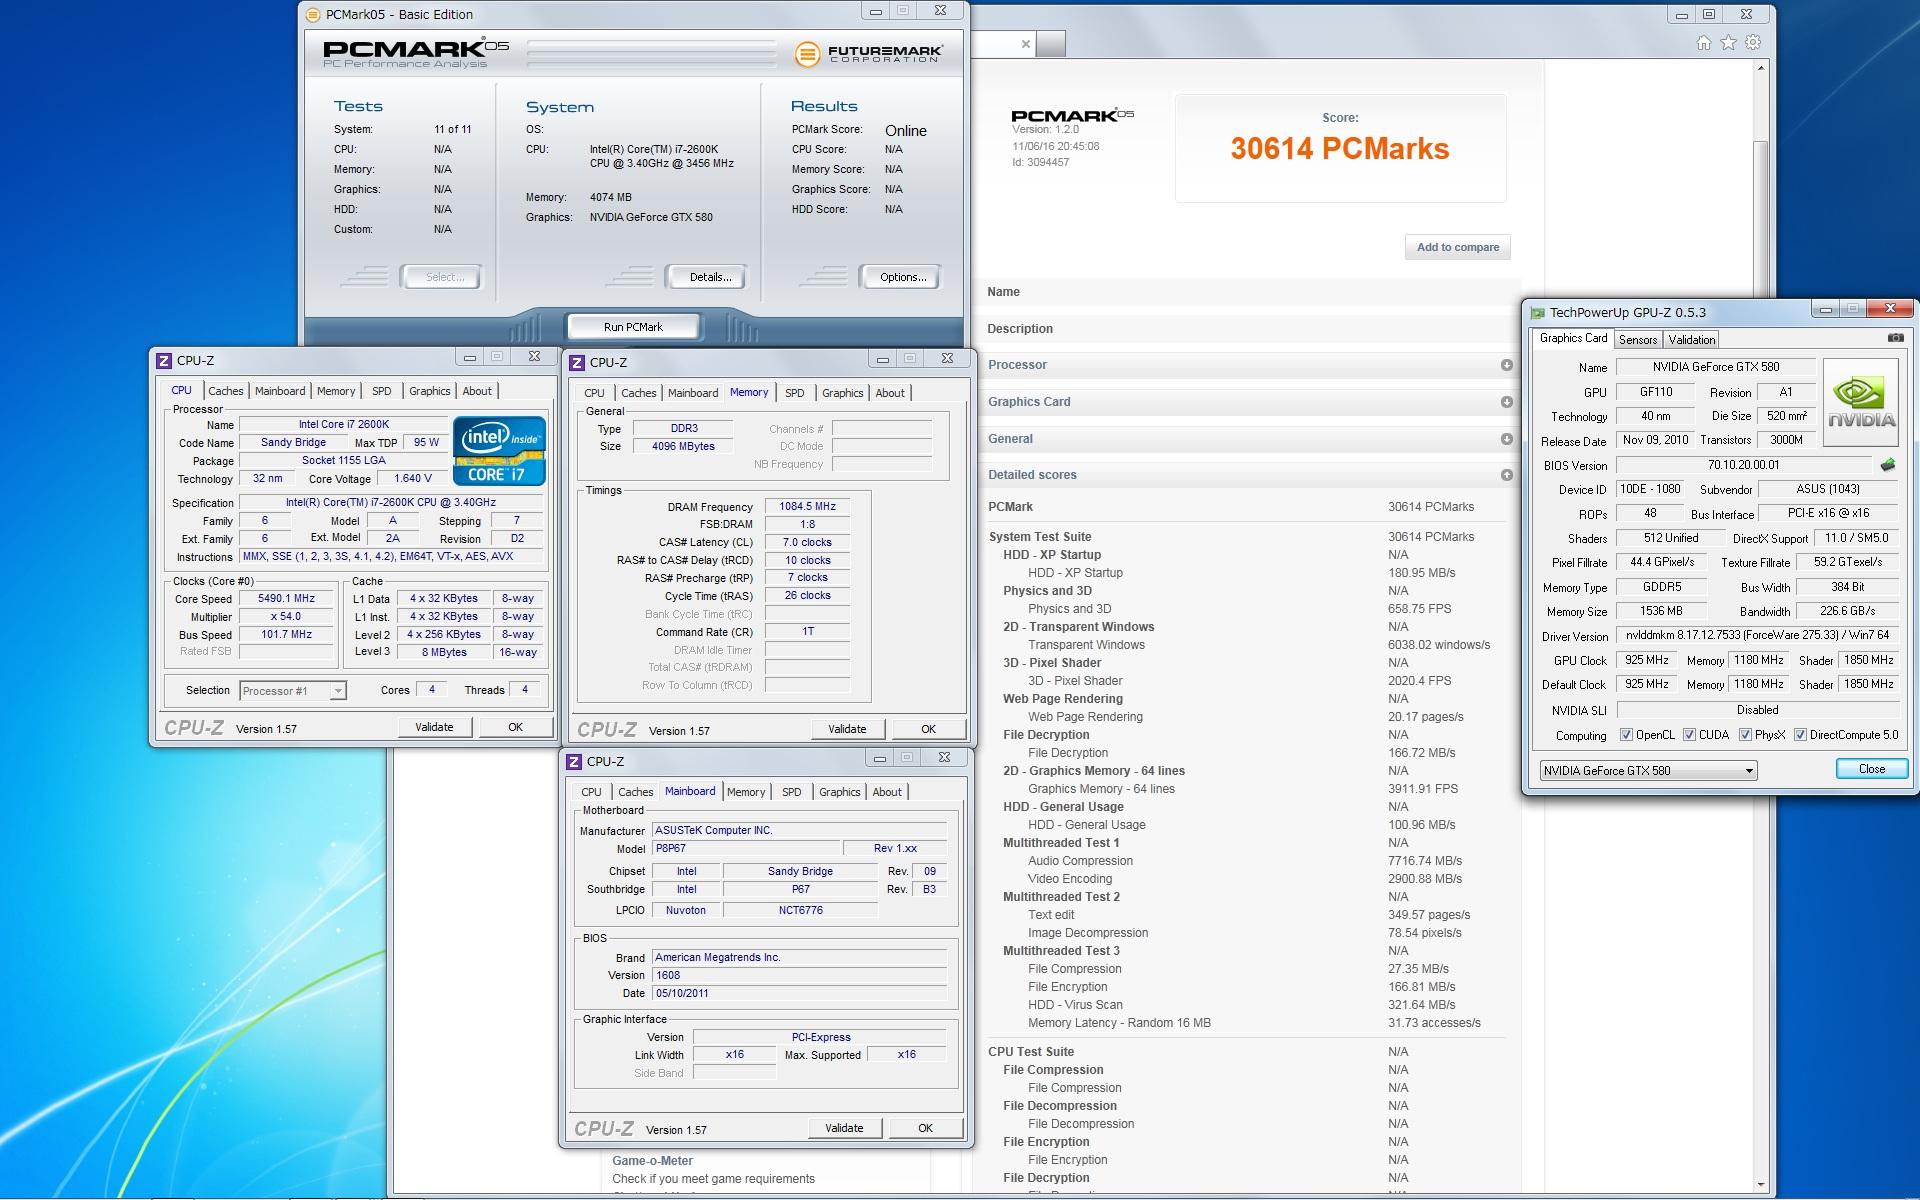Click Mainboard Model P8P67 field
1920x1200 pixels.
(746, 848)
